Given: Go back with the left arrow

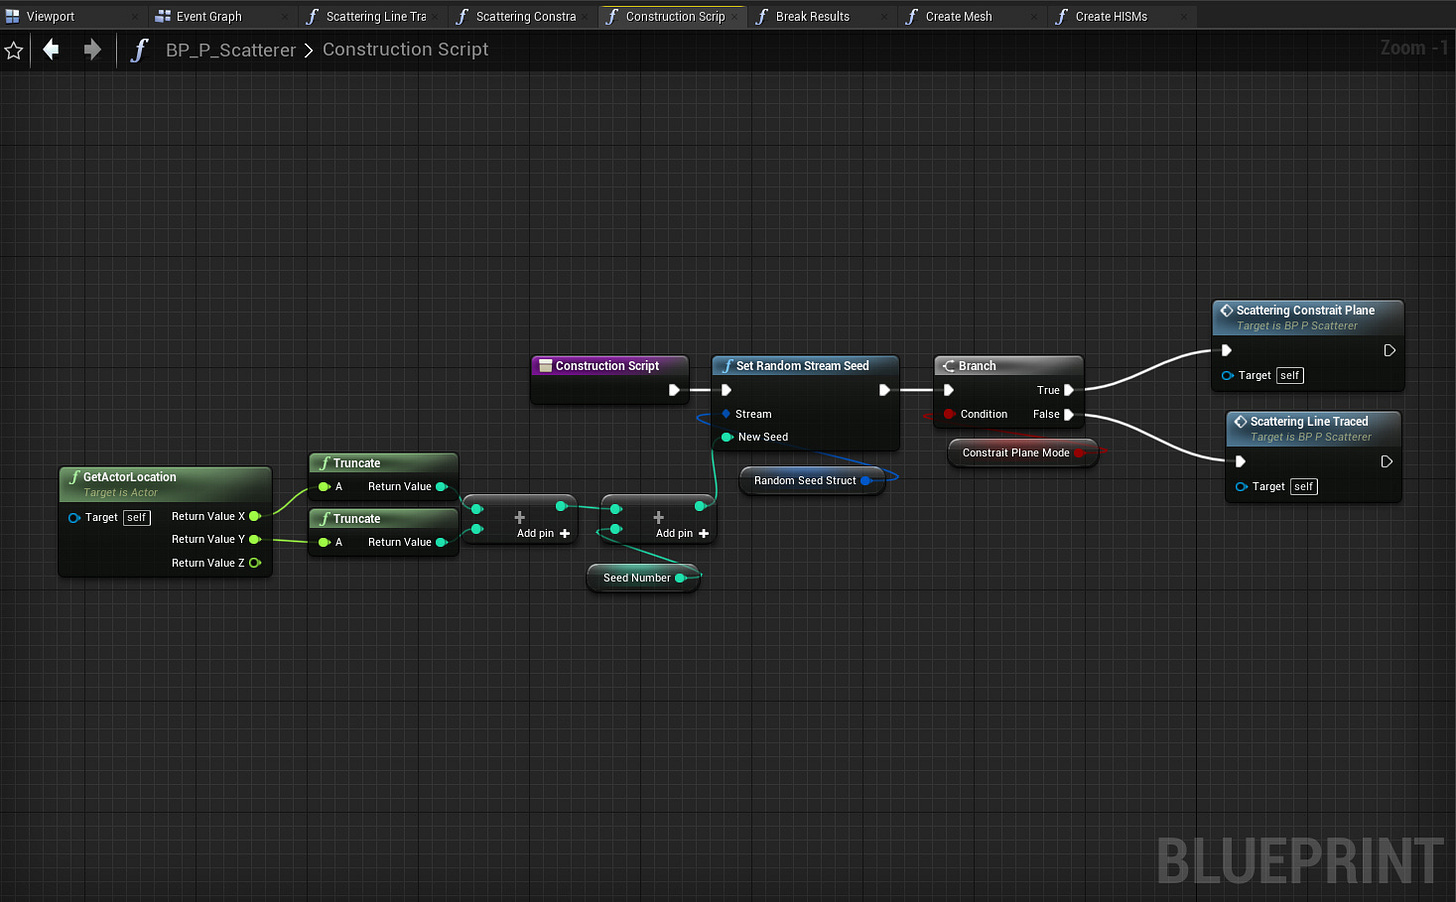Looking at the screenshot, I should coord(51,49).
